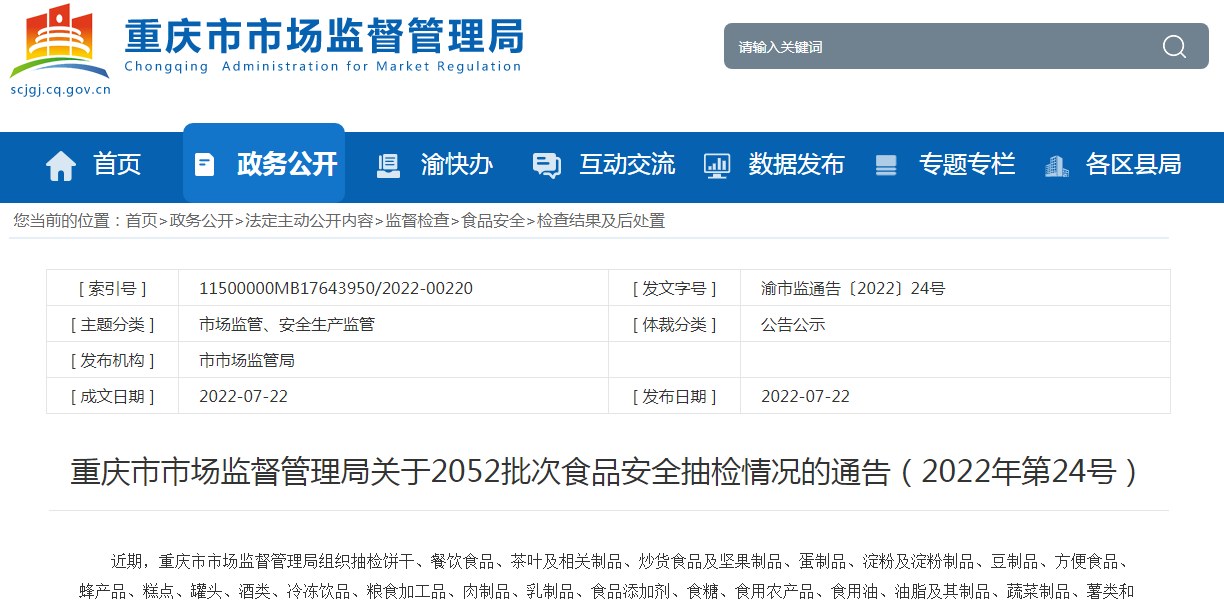Image resolution: width=1224 pixels, height=606 pixels.
Task: Click the chart monitor icon beside 数据发布
Action: [716, 165]
